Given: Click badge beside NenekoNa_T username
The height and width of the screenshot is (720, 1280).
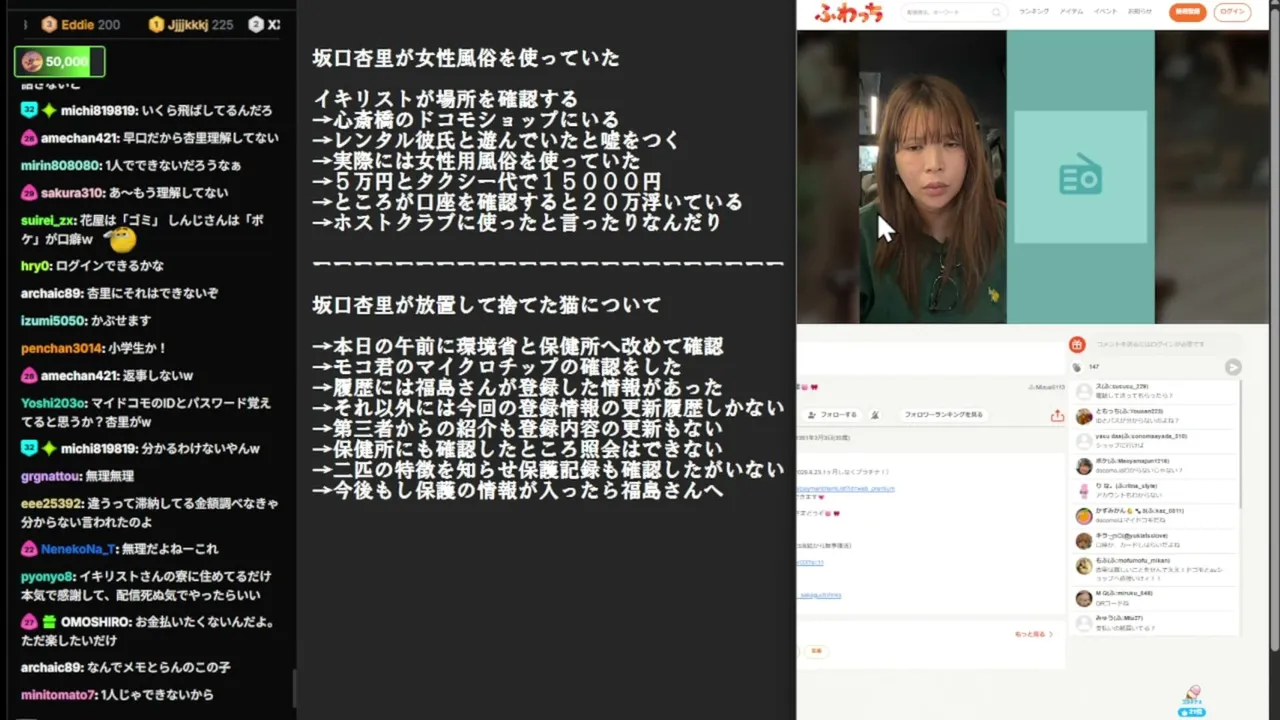Looking at the screenshot, I should click(29, 549).
